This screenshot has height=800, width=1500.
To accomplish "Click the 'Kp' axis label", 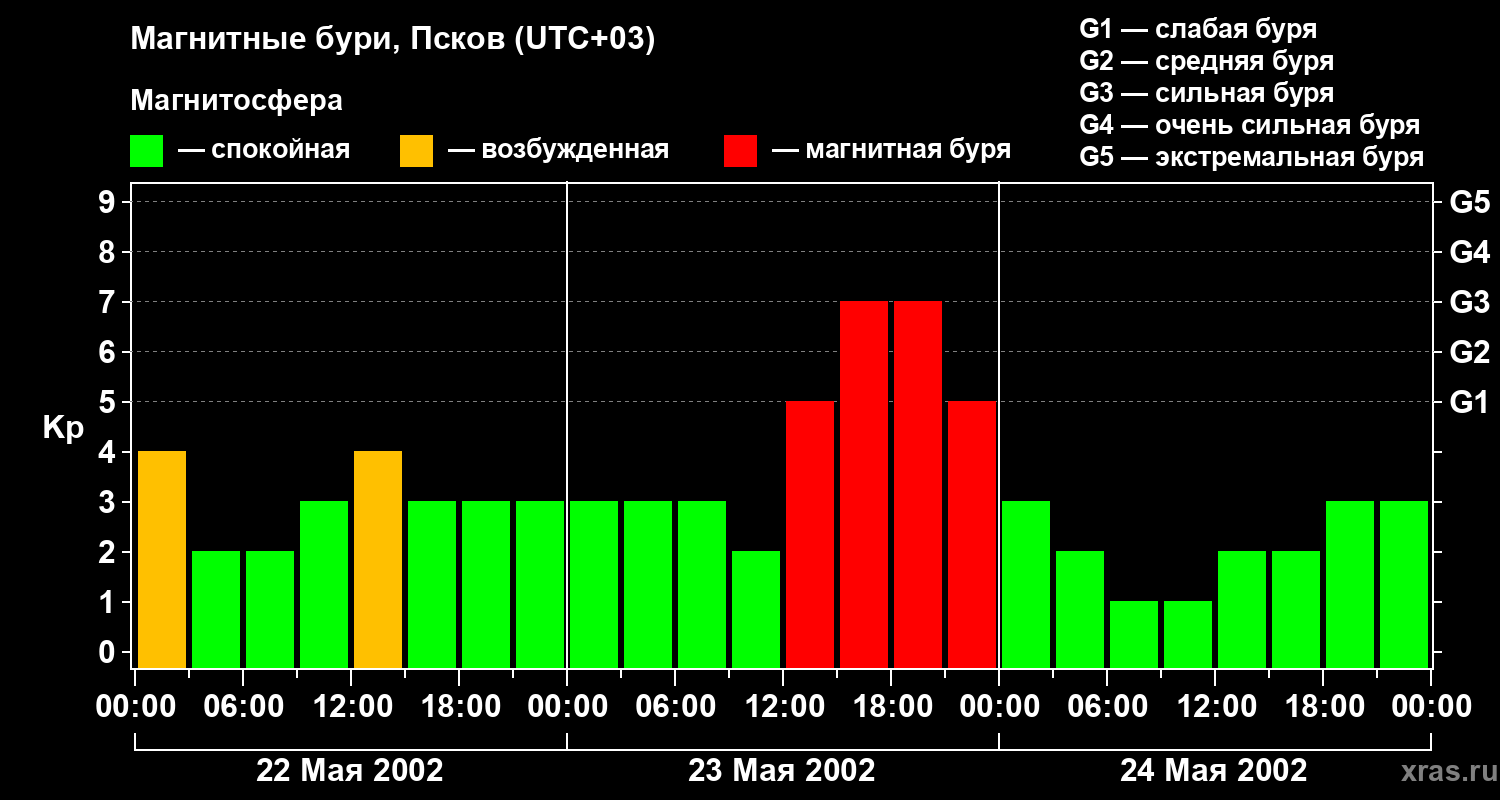I will [62, 428].
